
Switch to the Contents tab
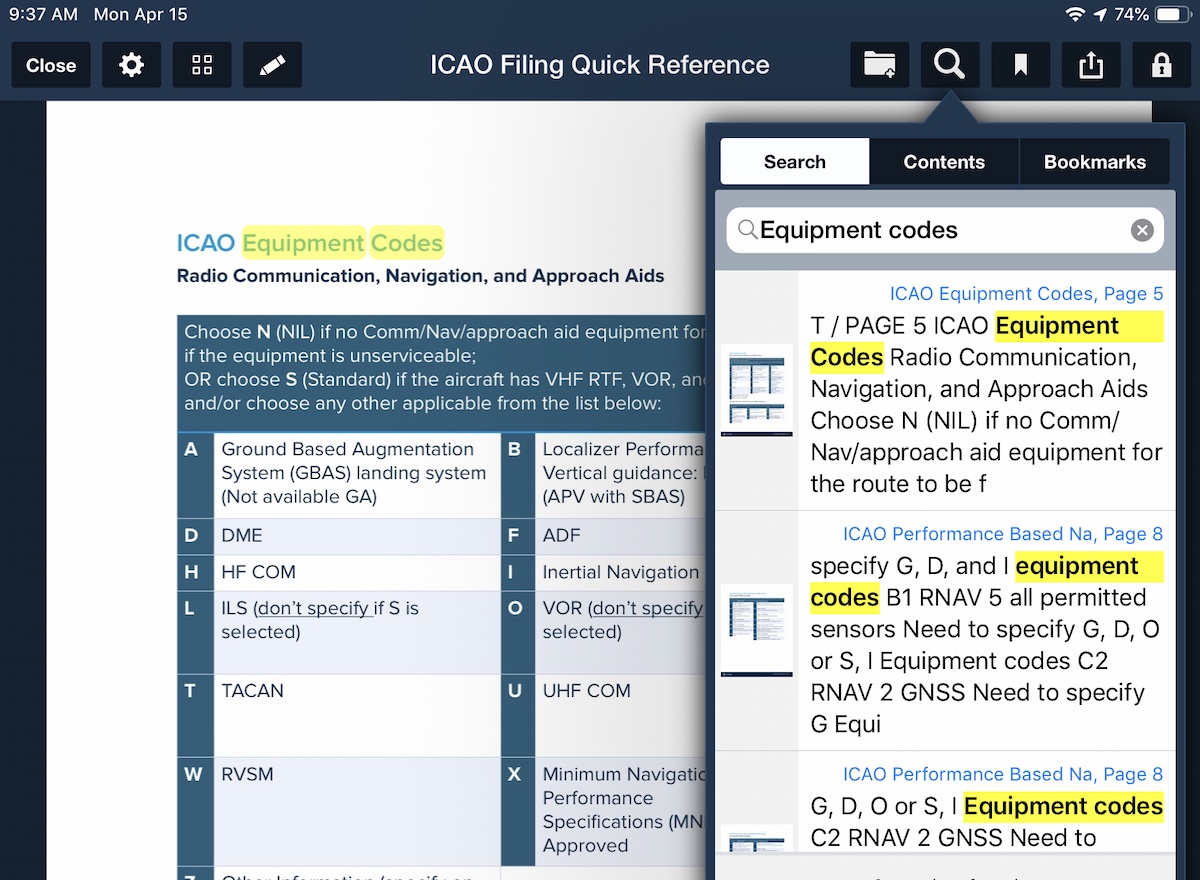(944, 162)
